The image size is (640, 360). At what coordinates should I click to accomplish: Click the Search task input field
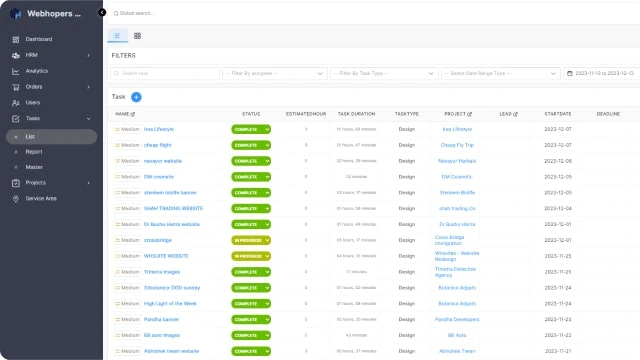pyautogui.click(x=165, y=73)
